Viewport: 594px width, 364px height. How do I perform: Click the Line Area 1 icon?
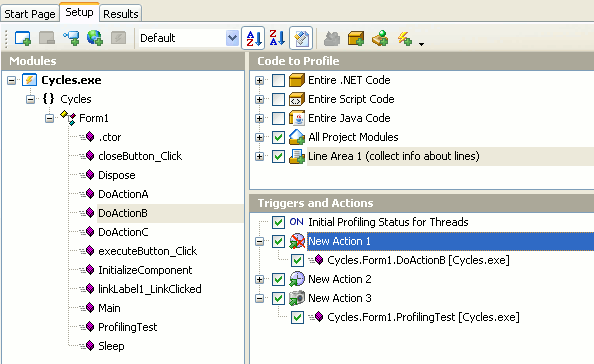[x=297, y=156]
